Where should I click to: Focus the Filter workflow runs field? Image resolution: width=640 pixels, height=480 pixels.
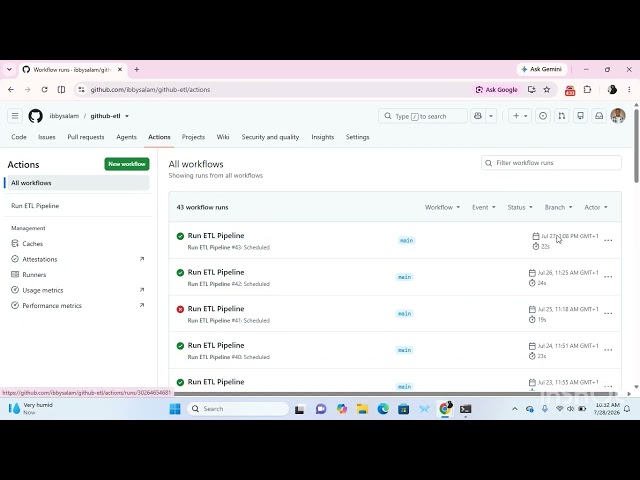coord(551,163)
